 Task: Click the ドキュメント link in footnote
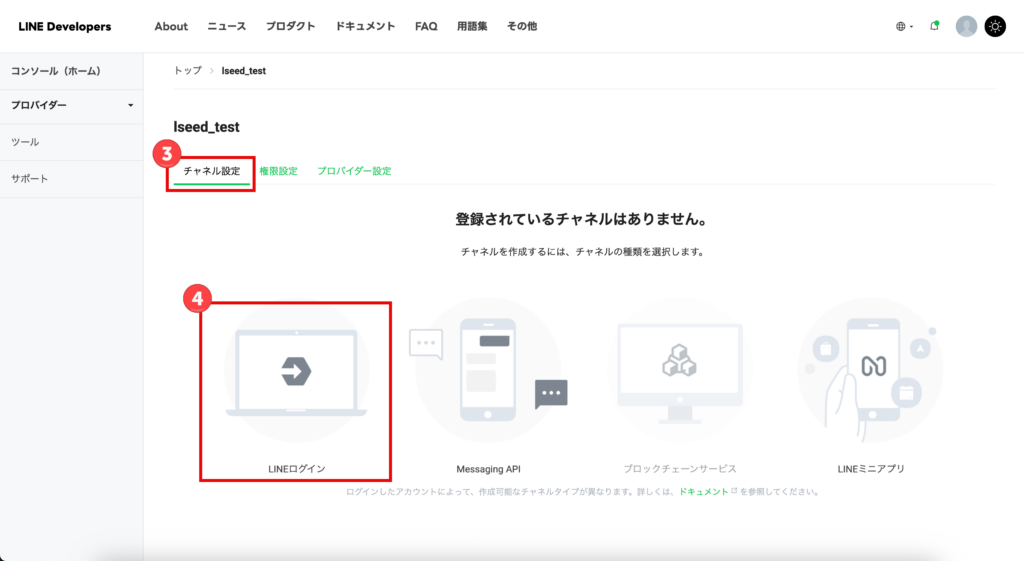pyautogui.click(x=704, y=492)
